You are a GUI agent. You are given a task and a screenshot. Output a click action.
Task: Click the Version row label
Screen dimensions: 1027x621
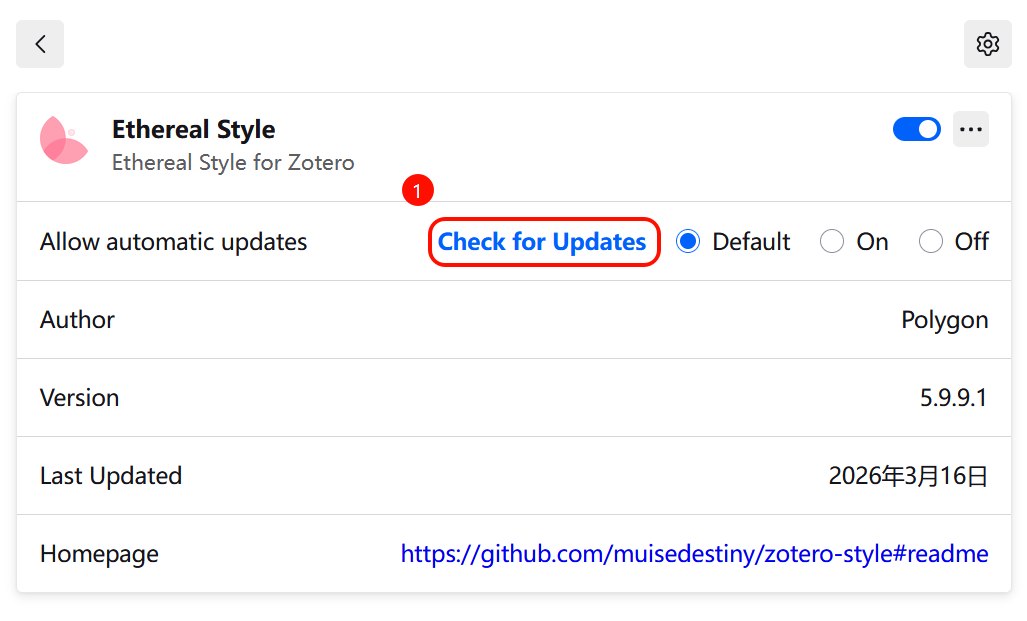tap(80, 398)
